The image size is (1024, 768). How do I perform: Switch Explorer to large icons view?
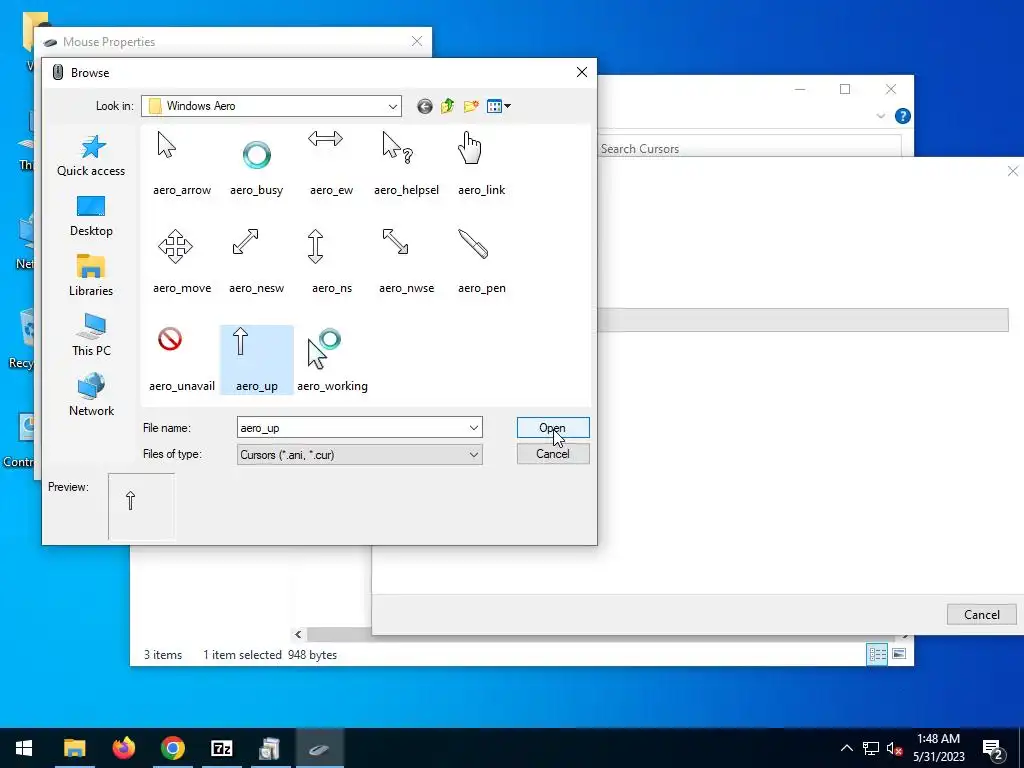click(x=899, y=654)
